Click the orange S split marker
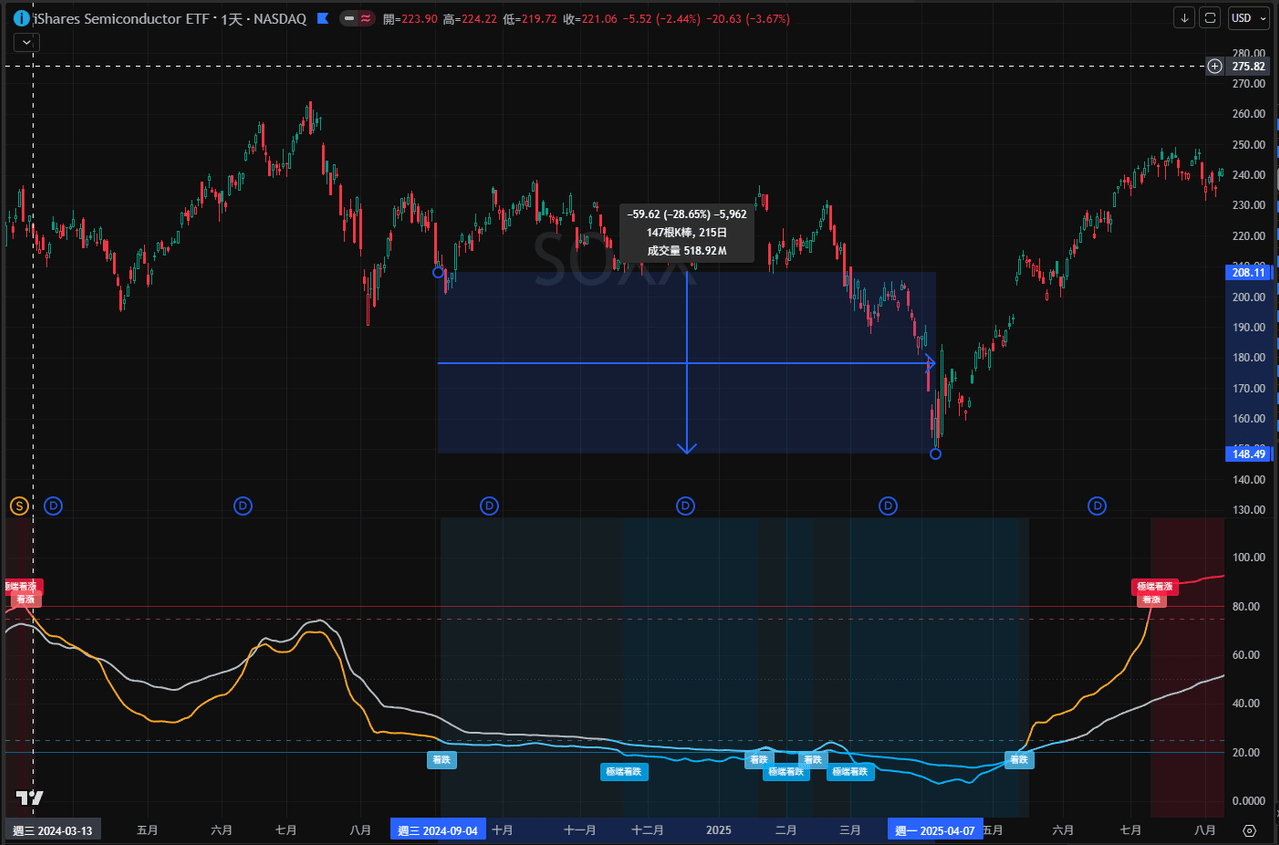Screen dimensions: 1279x845 click(19, 506)
